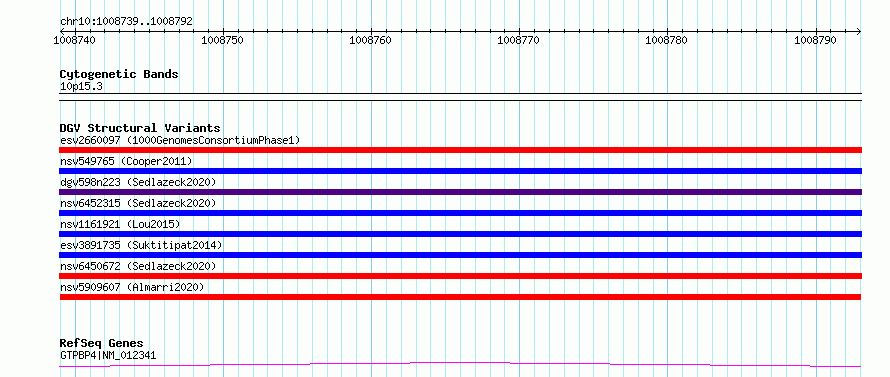890x377 pixels.
Task: Open nsv549765 (Cooper2011) label
Action: pyautogui.click(x=126, y=161)
